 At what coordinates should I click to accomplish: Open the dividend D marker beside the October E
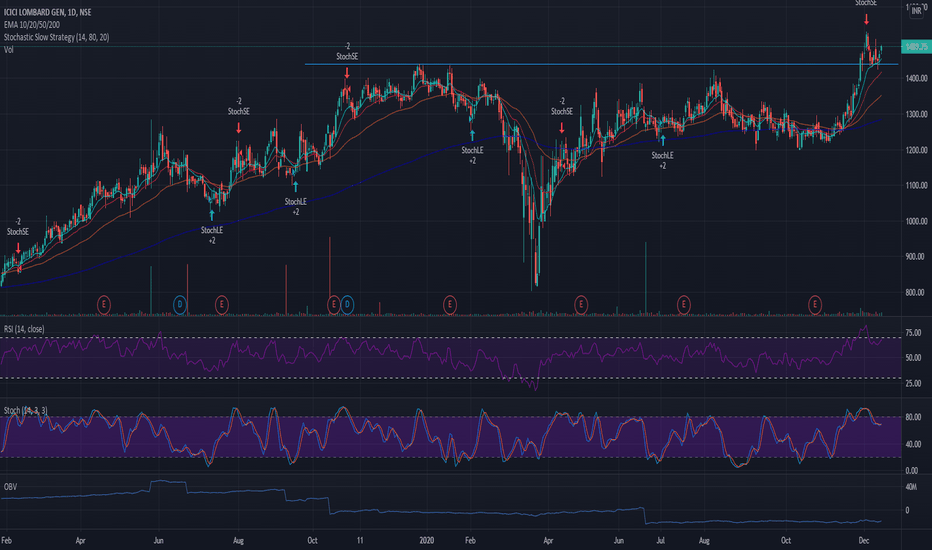point(347,305)
